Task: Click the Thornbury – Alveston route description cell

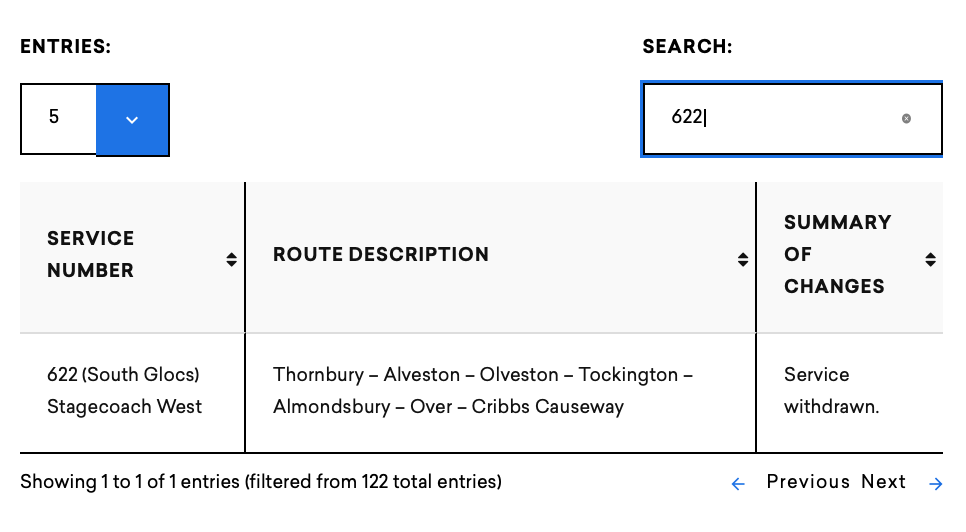Action: (x=483, y=391)
